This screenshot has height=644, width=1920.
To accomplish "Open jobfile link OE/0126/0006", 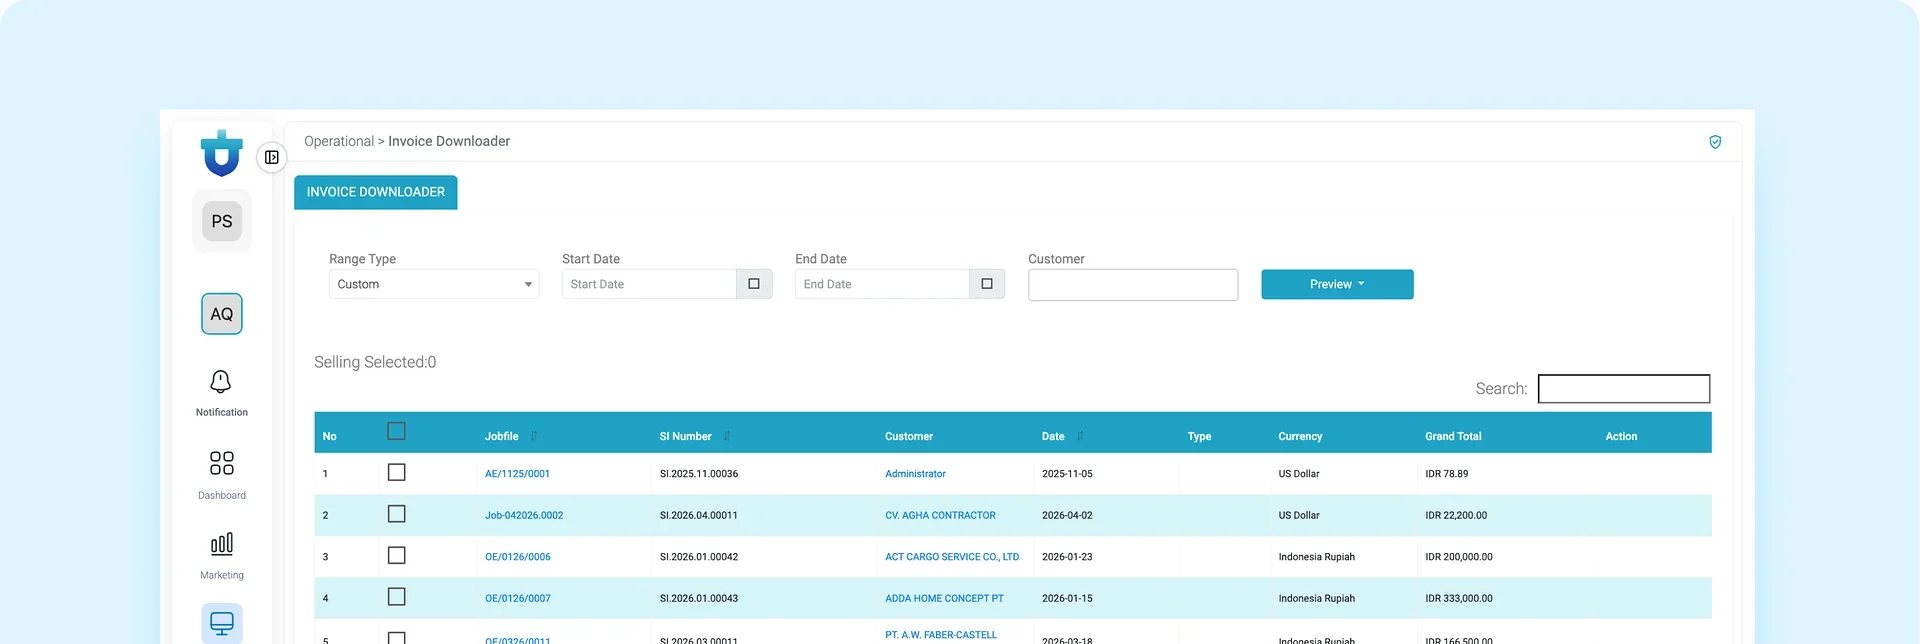I will pyautogui.click(x=518, y=557).
